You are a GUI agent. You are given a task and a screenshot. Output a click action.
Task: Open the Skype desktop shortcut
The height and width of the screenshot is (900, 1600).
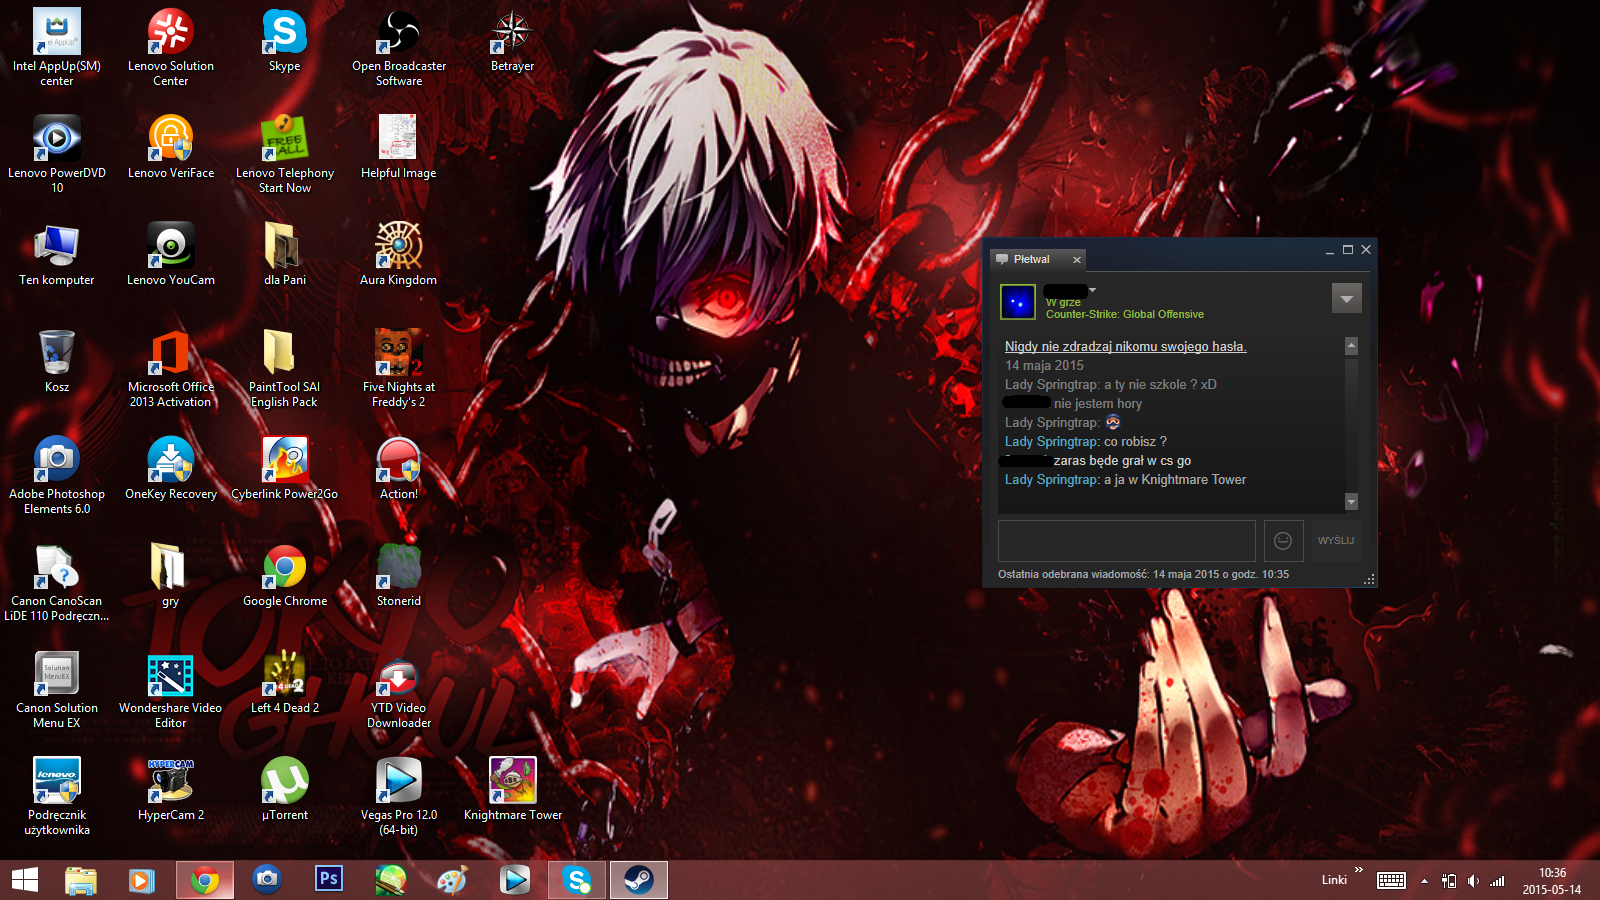(285, 42)
